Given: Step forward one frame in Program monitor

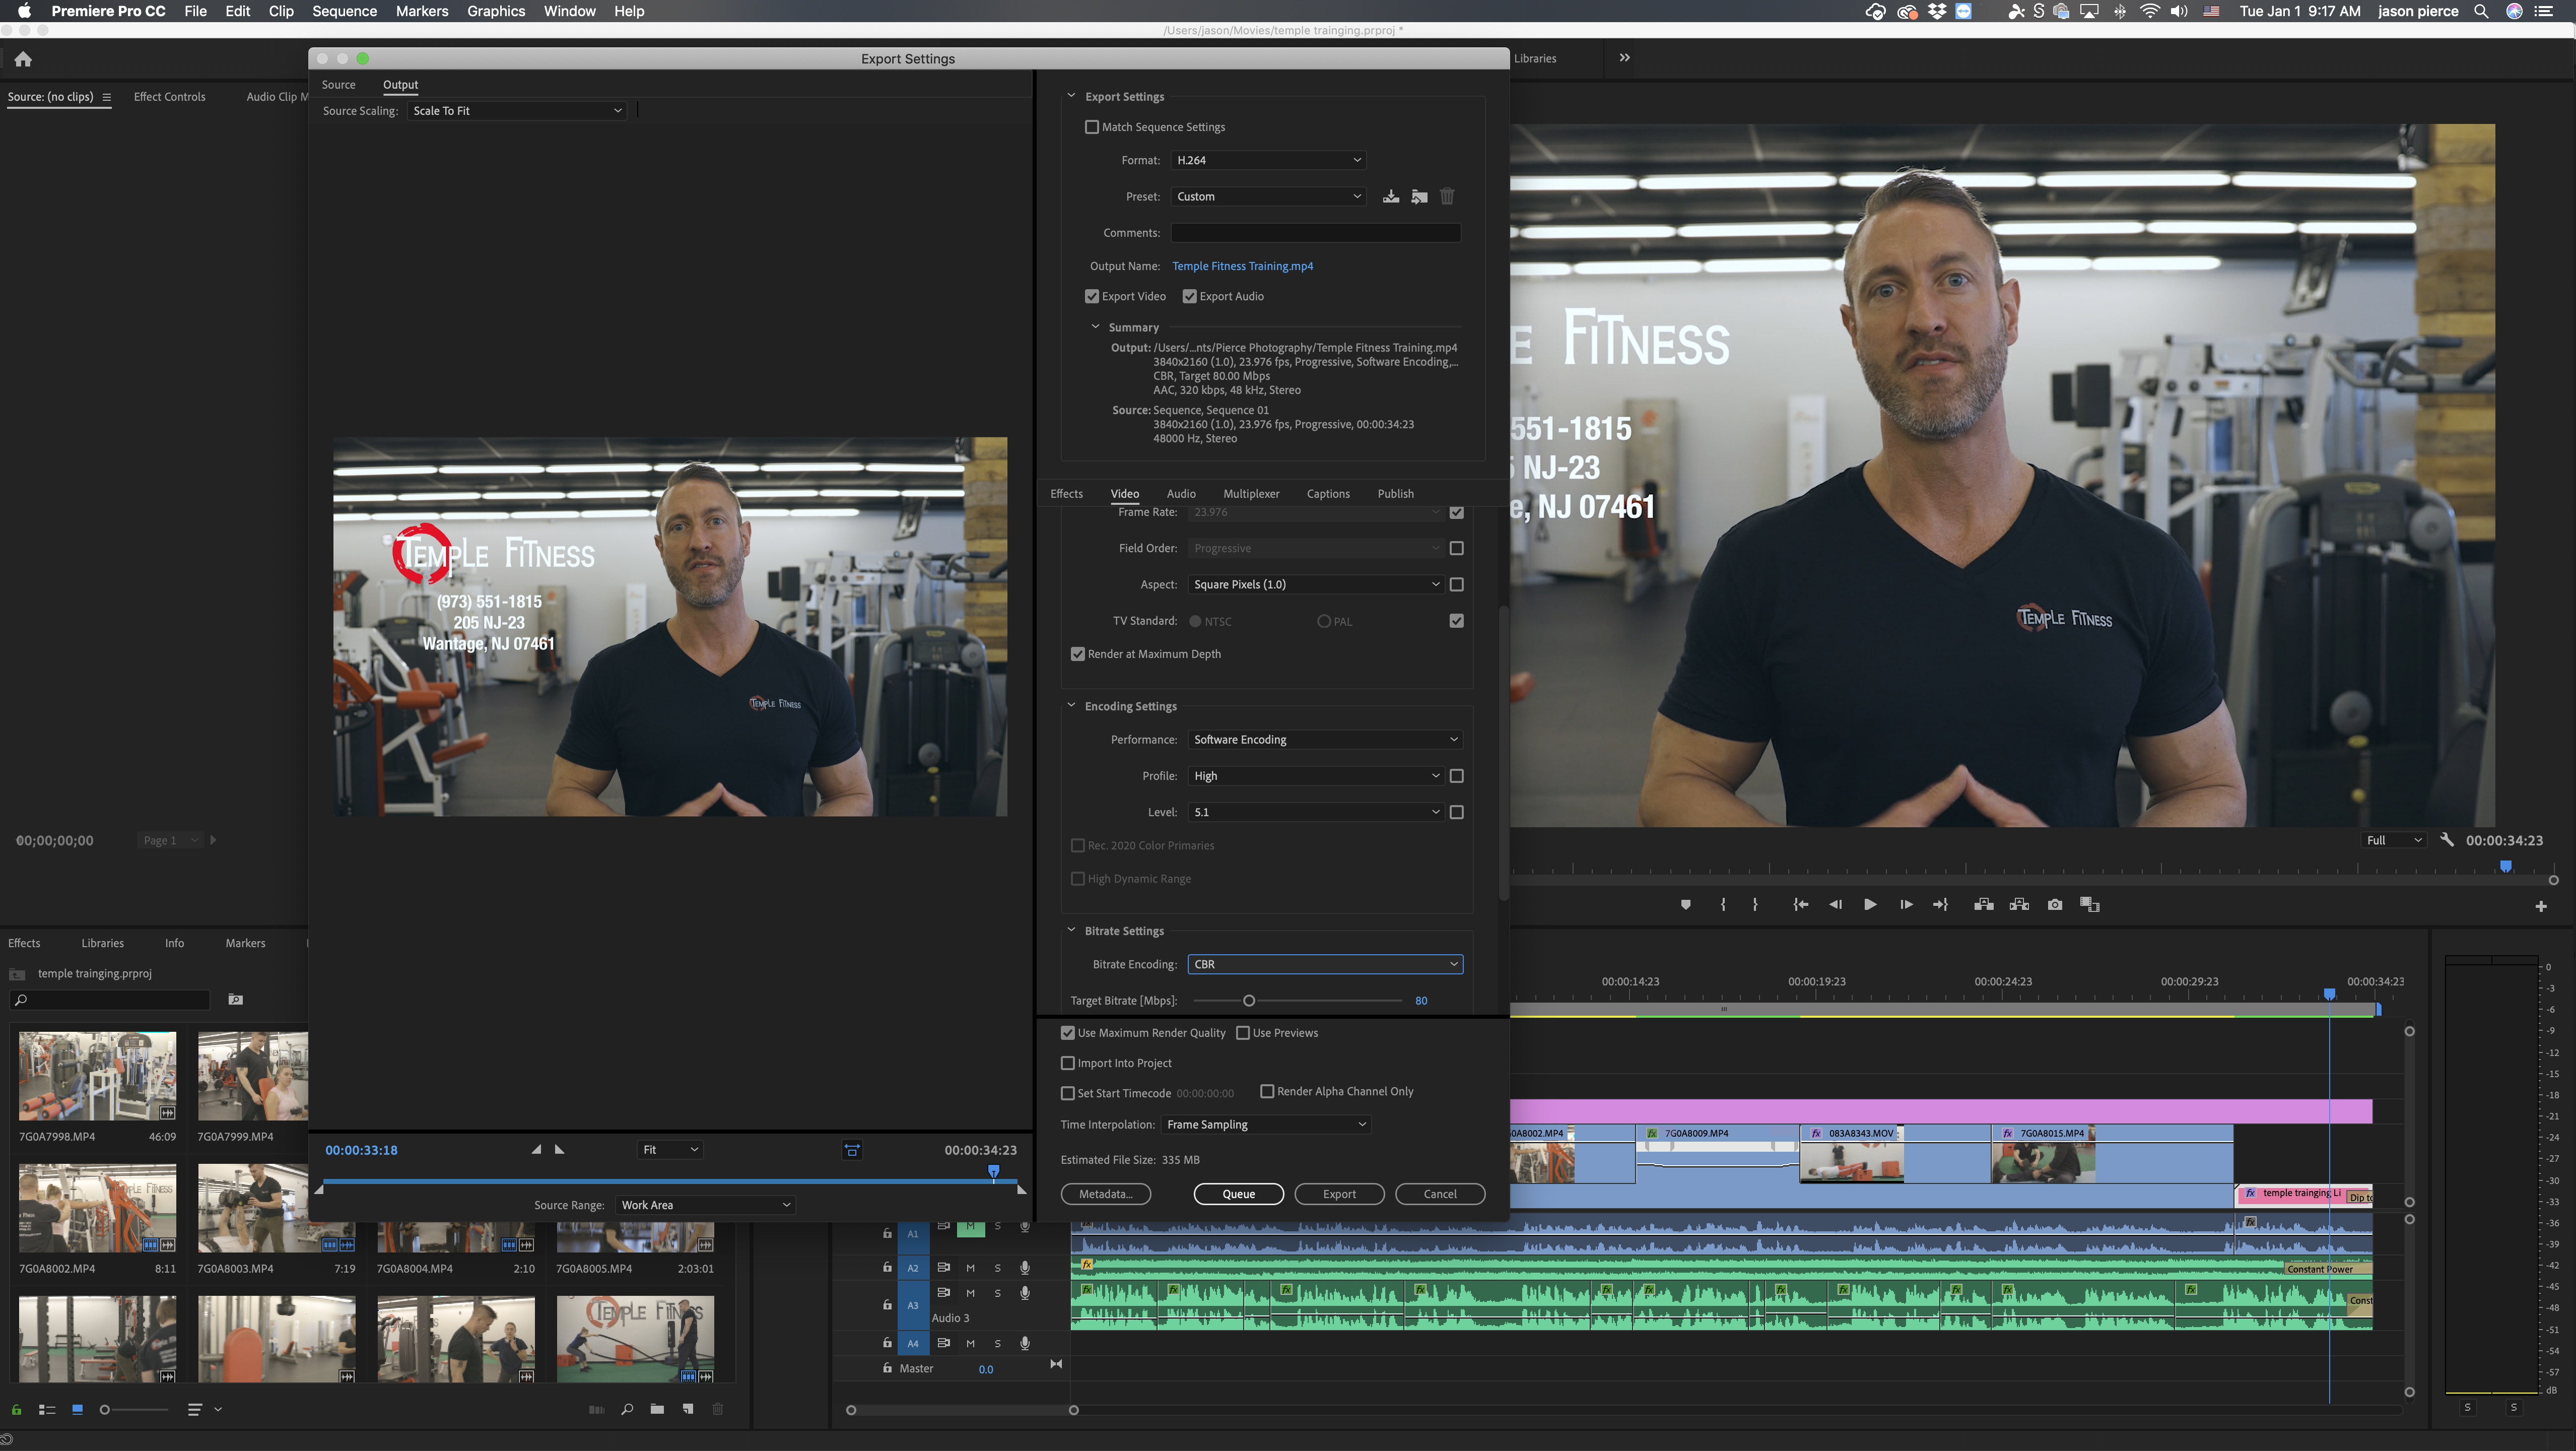Looking at the screenshot, I should pyautogui.click(x=1906, y=904).
